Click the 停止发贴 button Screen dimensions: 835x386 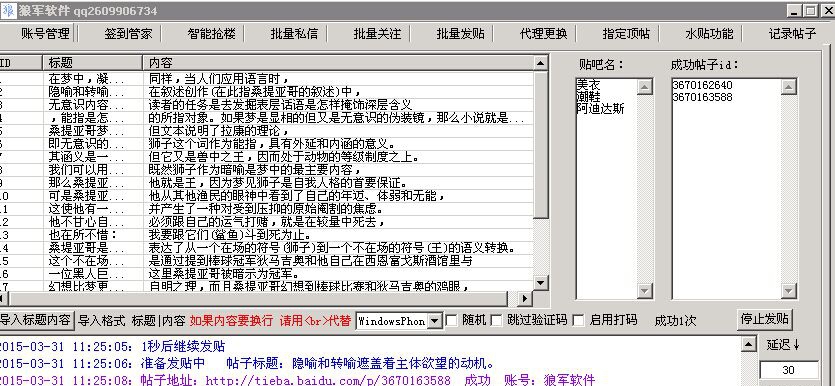765,319
